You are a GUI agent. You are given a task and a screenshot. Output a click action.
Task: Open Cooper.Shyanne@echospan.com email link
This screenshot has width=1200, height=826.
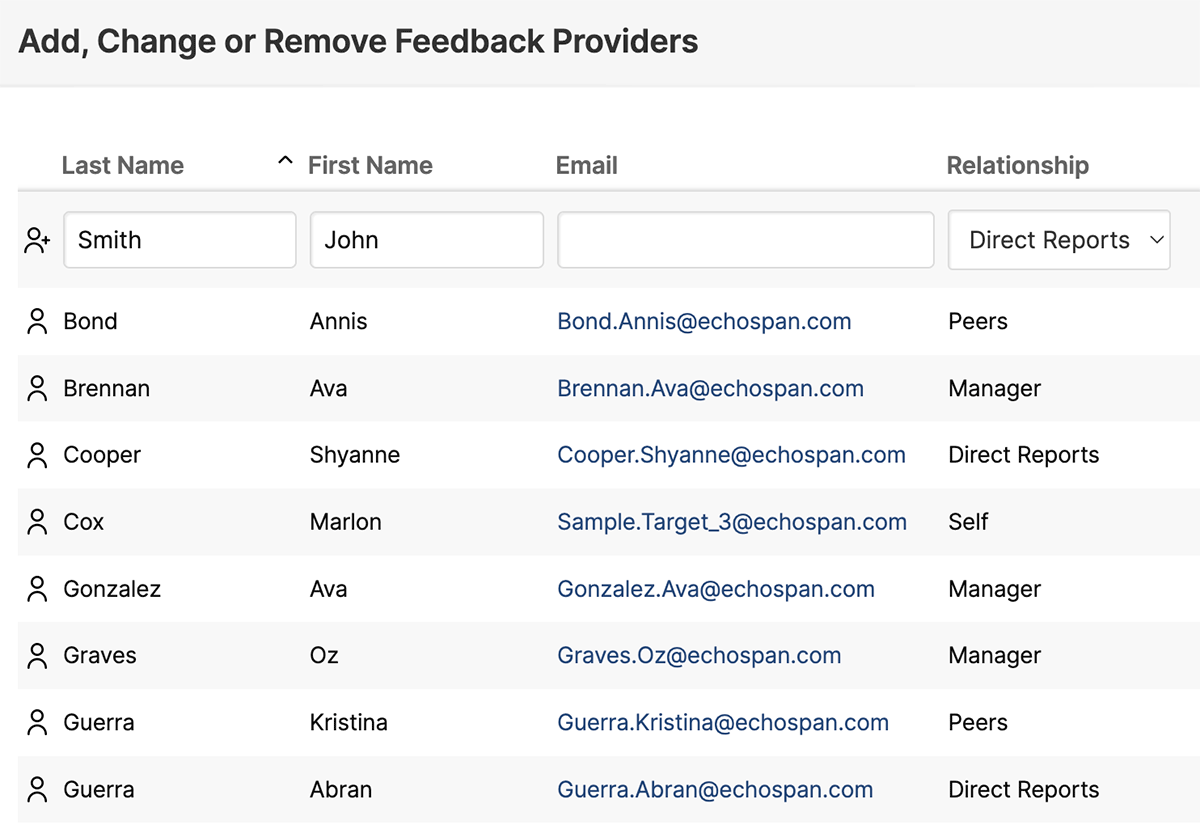click(x=732, y=456)
